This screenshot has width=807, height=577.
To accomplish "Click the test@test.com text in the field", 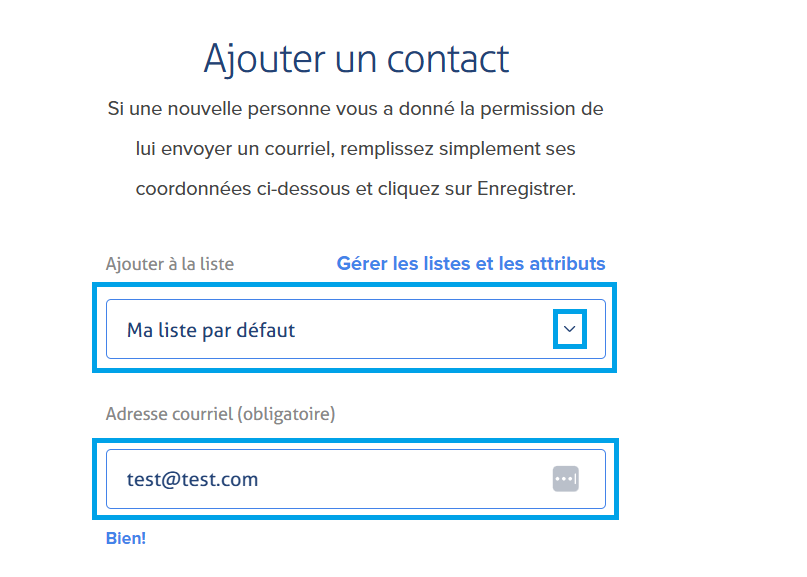I will click(192, 479).
